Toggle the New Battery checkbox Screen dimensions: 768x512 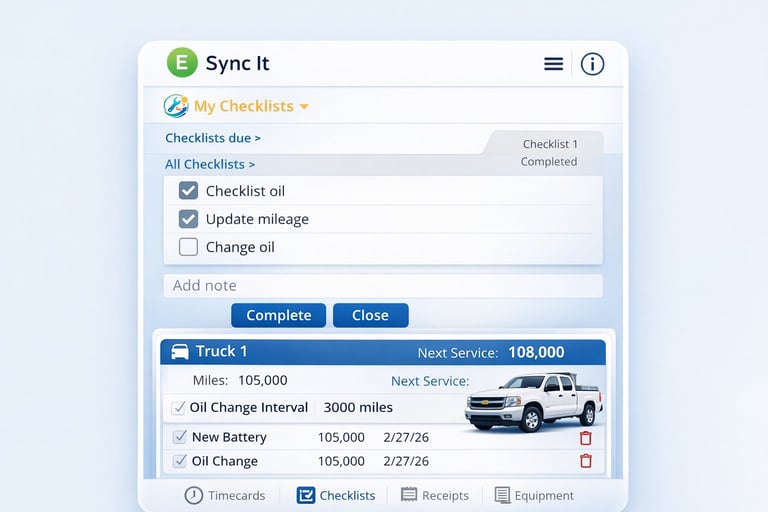(180, 437)
